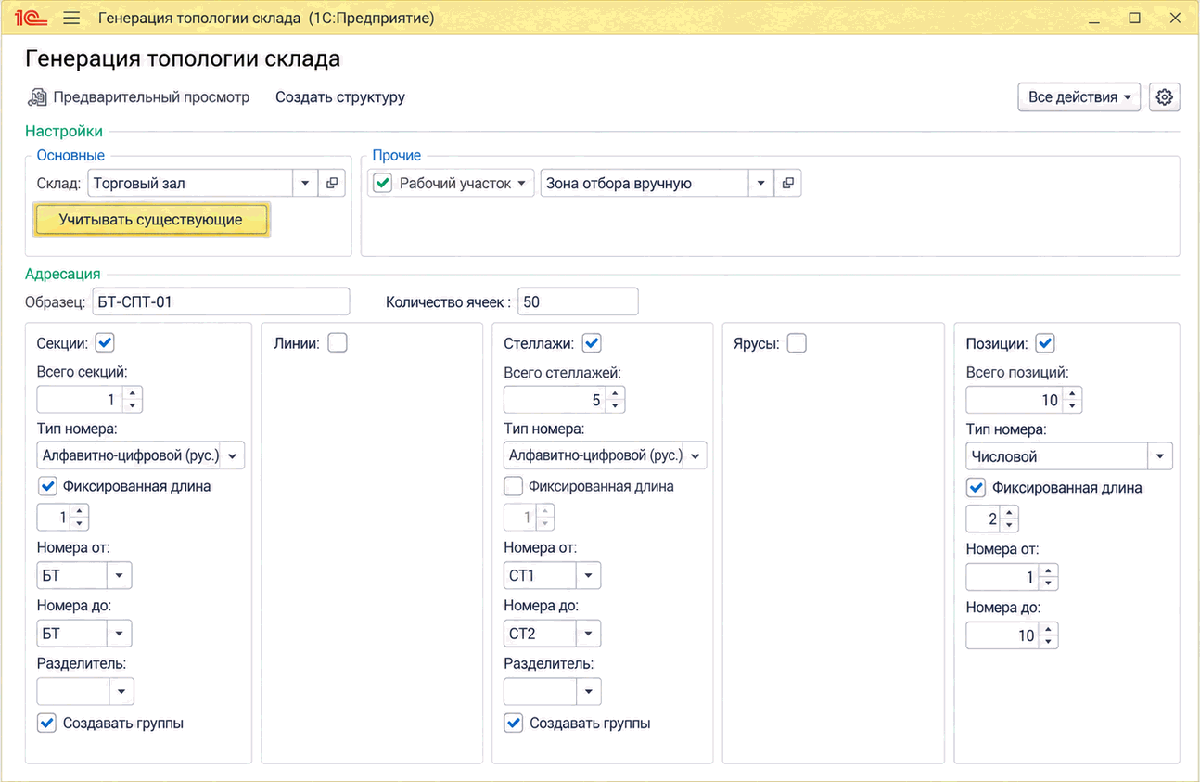Image resolution: width=1200 pixels, height=782 pixels.
Task: Click the Всего позиций stepper arrows
Action: pos(1073,400)
